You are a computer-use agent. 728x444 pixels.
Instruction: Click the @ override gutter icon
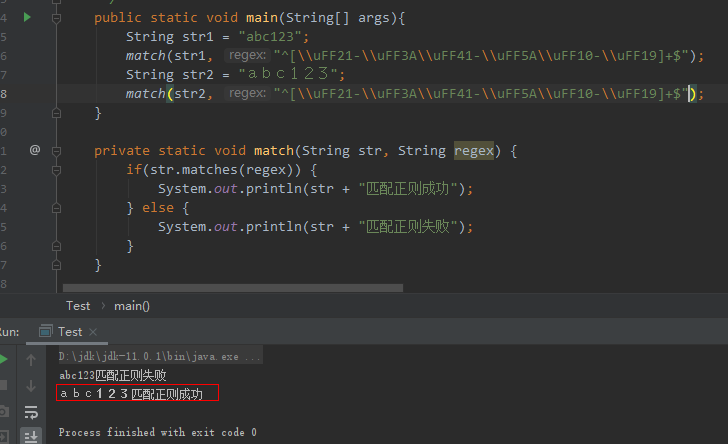(x=34, y=150)
